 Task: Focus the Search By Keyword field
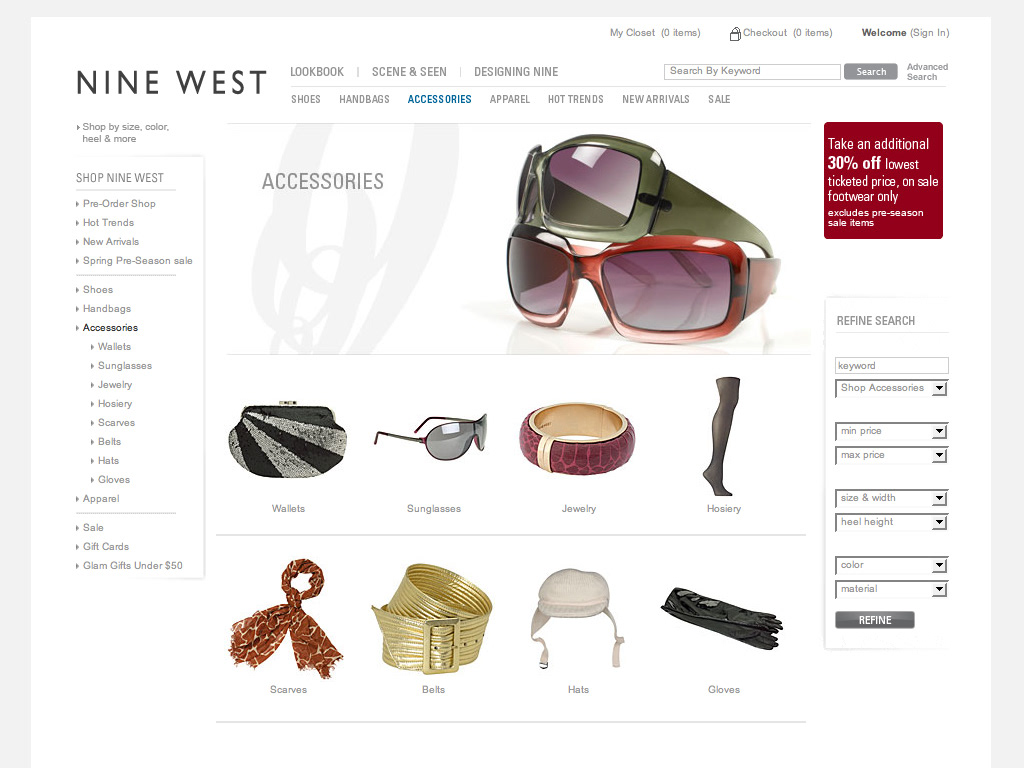(x=752, y=71)
